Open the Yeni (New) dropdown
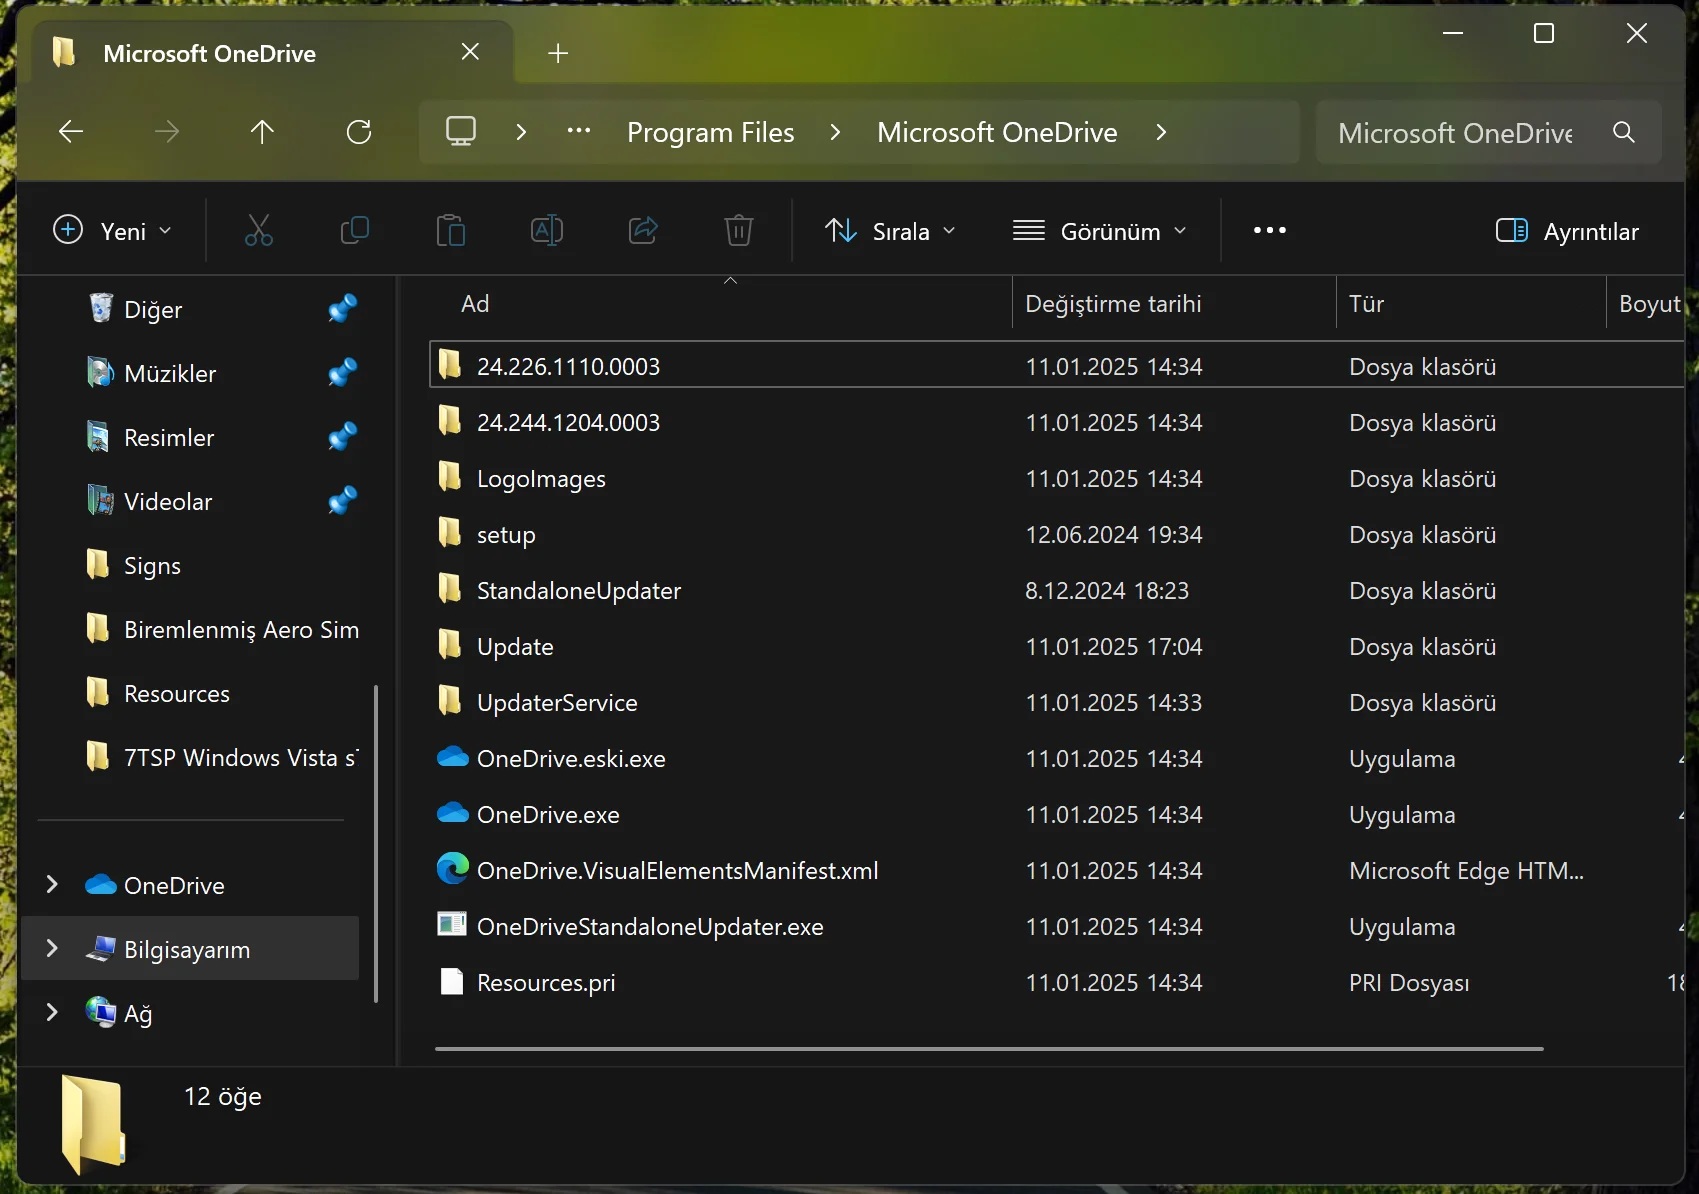Image resolution: width=1699 pixels, height=1194 pixels. pyautogui.click(x=112, y=231)
